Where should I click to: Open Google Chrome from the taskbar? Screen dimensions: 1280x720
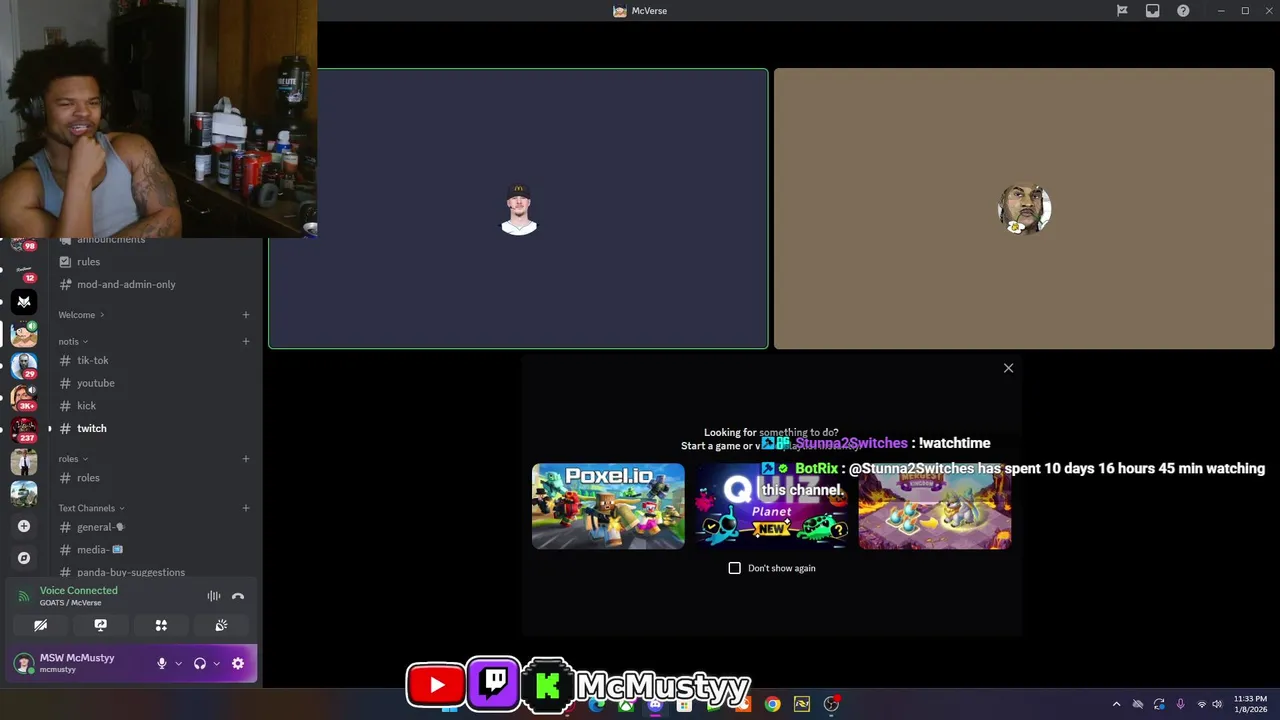click(x=772, y=704)
